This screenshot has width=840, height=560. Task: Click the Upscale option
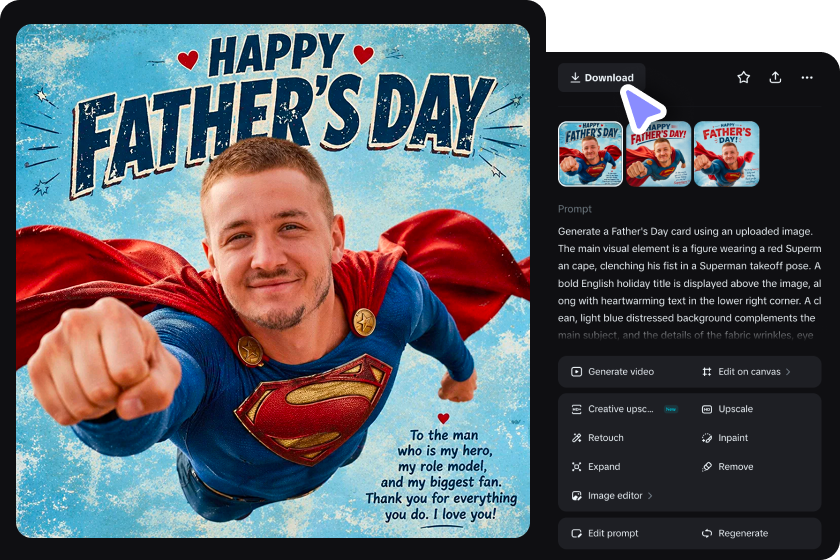[728, 409]
